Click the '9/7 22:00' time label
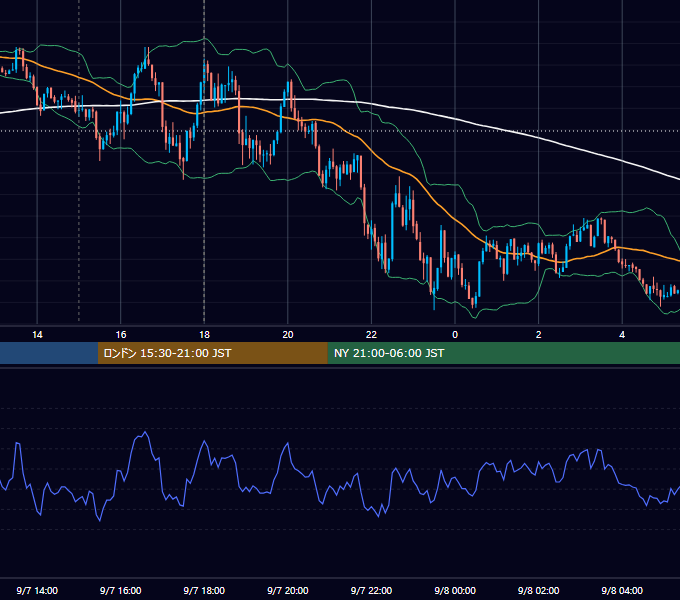This screenshot has height=600, width=680. click(x=371, y=590)
